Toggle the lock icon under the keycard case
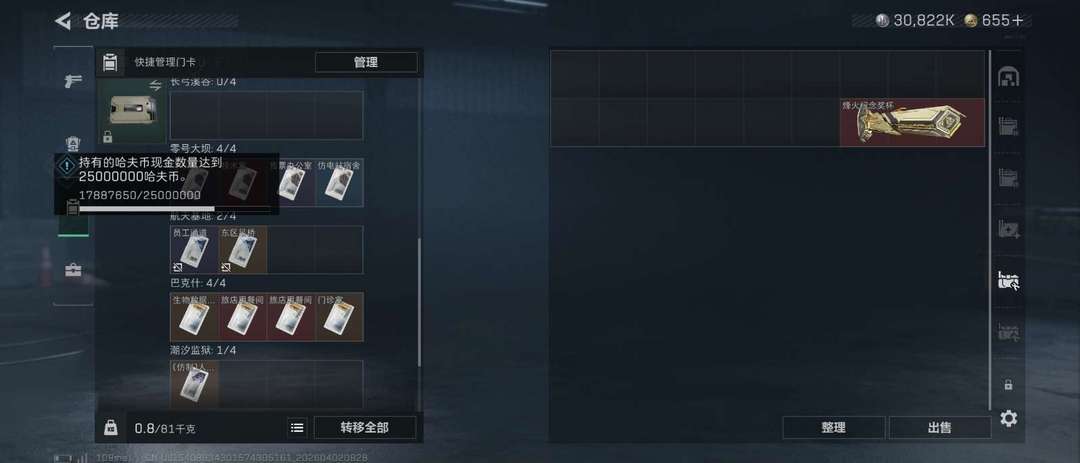1080x463 pixels. 107,136
